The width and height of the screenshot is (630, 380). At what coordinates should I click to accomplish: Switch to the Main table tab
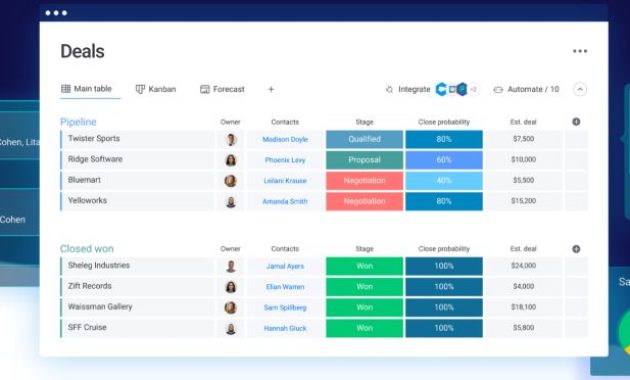(x=86, y=89)
